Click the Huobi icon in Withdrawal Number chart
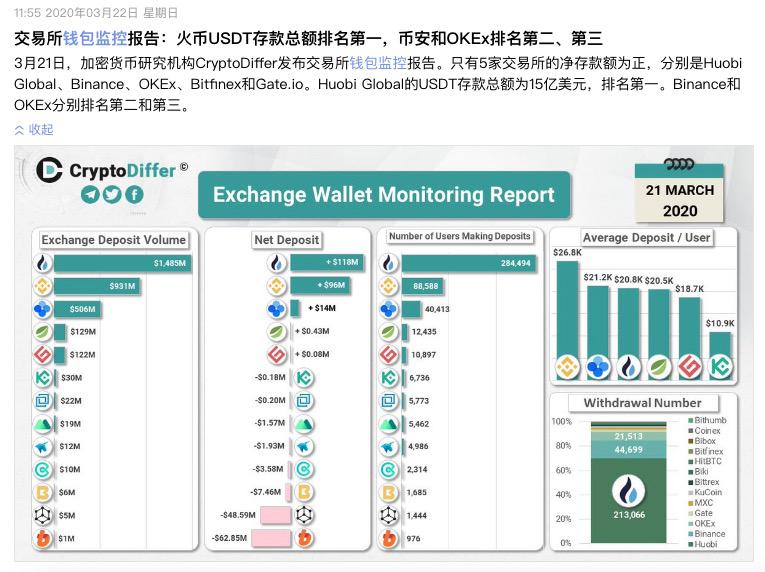Screen dimensions: 765x572 point(628,491)
